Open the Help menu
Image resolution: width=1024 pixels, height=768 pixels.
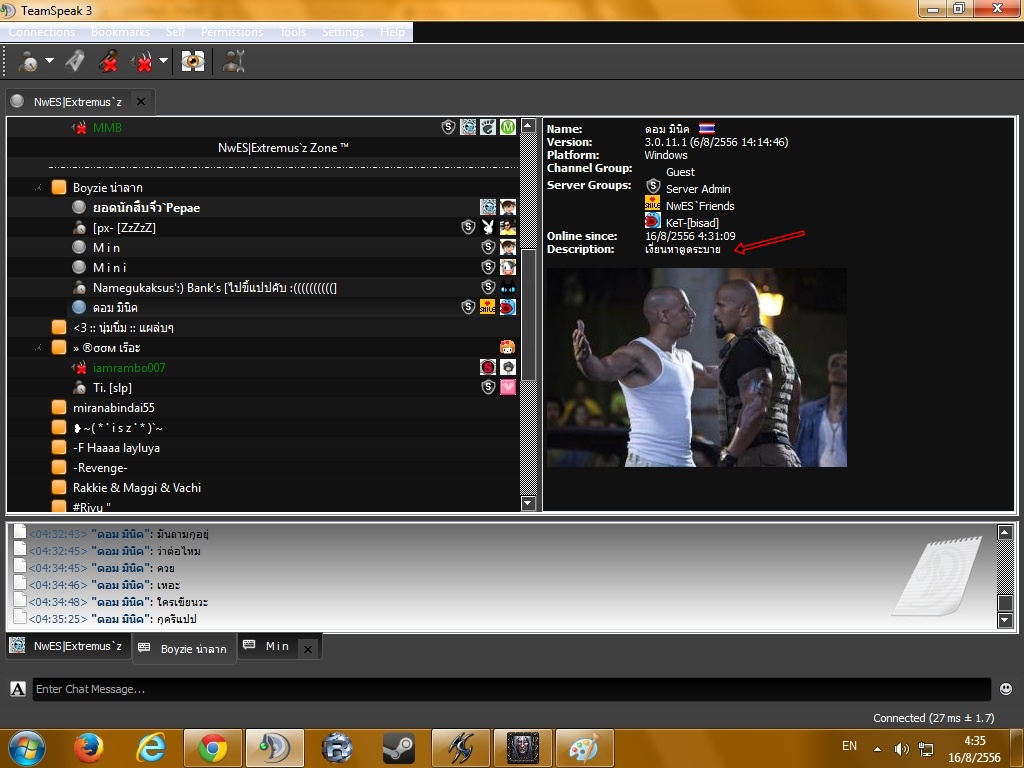click(x=392, y=32)
